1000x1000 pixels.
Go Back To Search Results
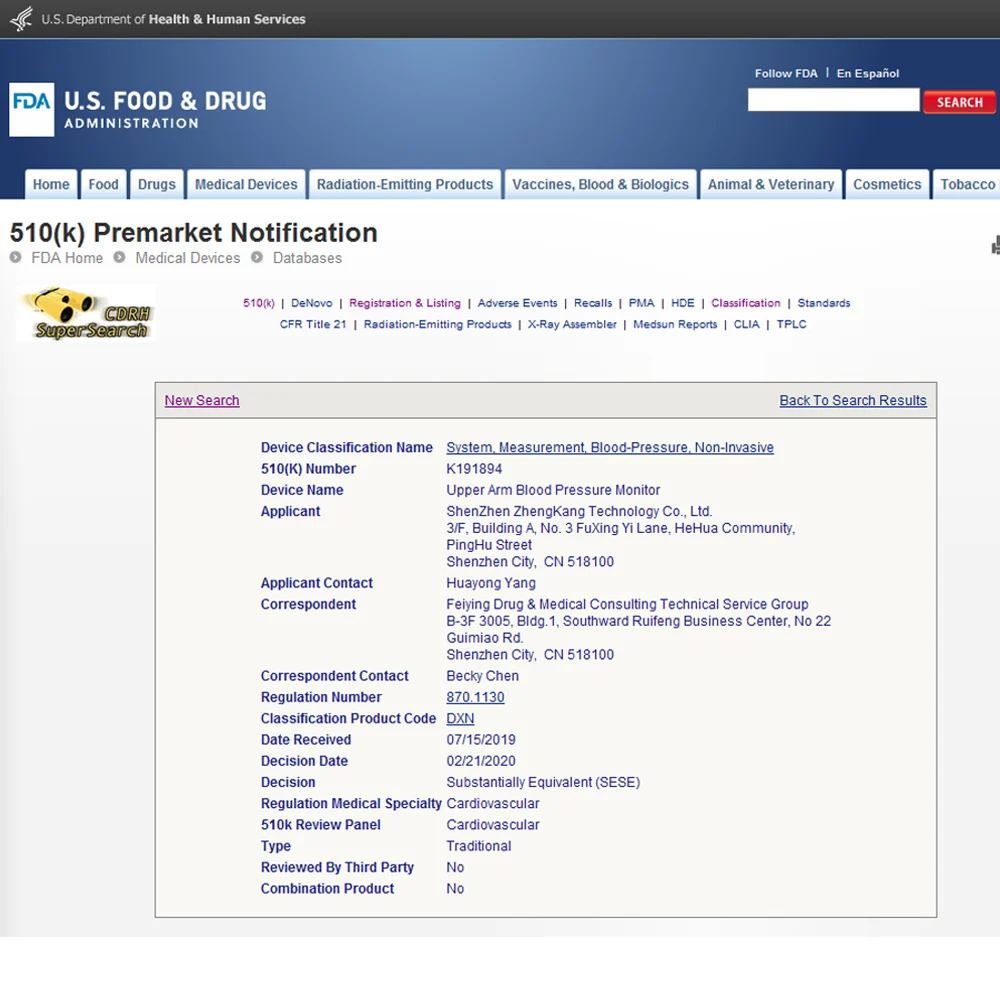click(853, 401)
